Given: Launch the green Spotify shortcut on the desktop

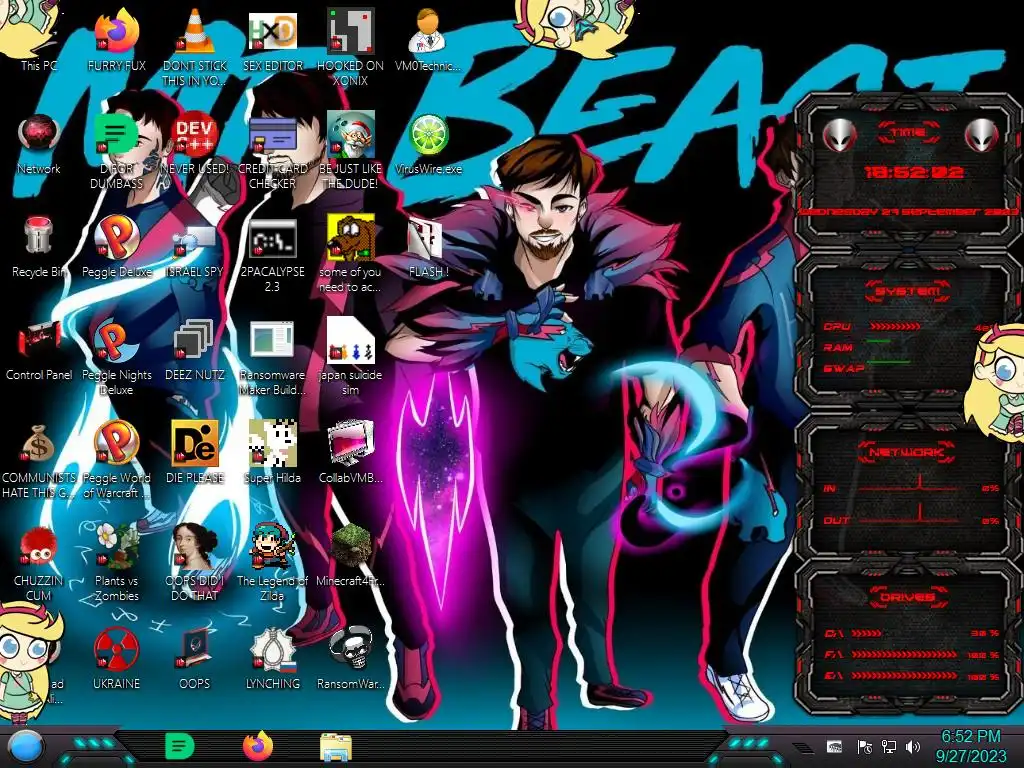Looking at the screenshot, I should pyautogui.click(x=116, y=150).
